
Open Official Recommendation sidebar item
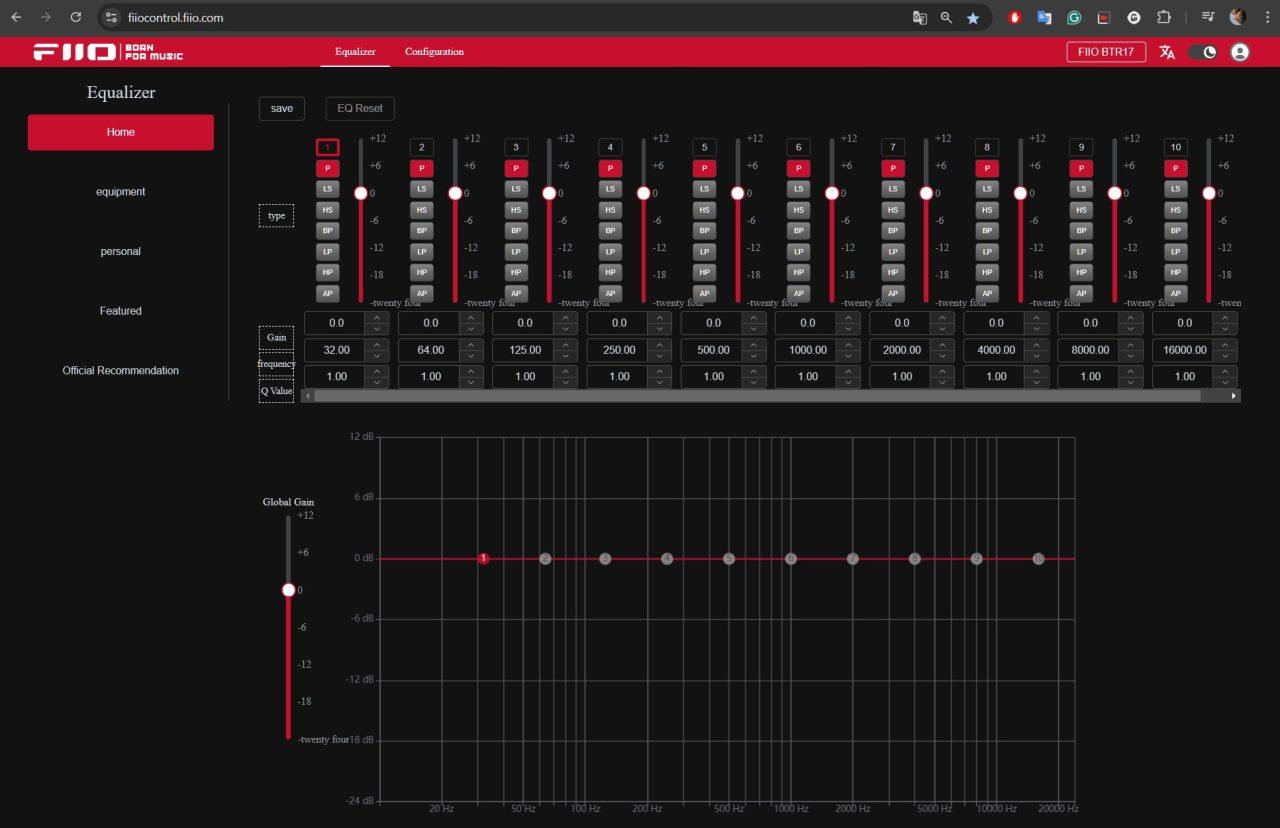click(x=121, y=371)
